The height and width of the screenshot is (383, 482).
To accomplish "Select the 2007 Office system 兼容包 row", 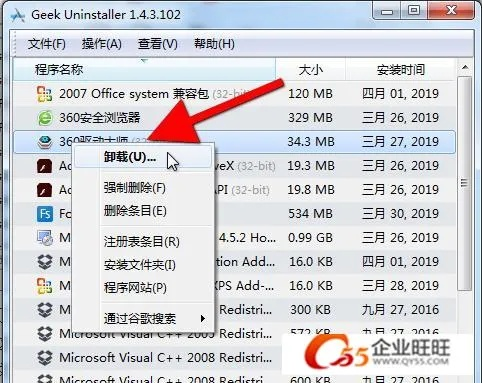I will 235,94.
